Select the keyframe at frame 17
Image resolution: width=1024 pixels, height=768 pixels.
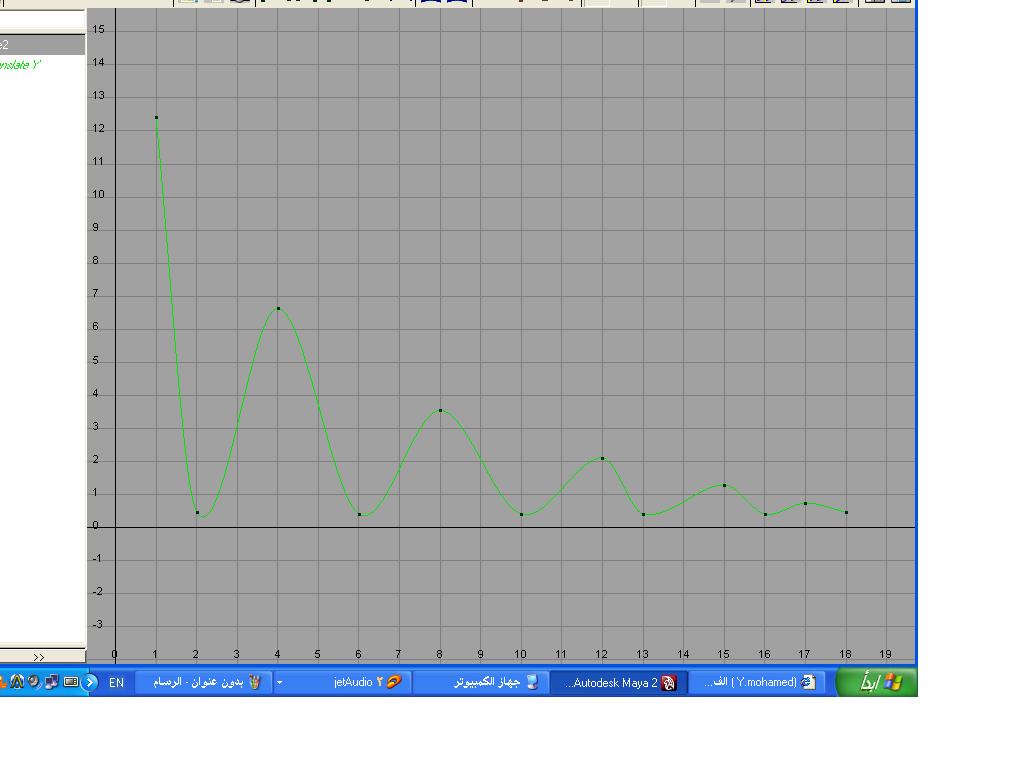pos(806,504)
